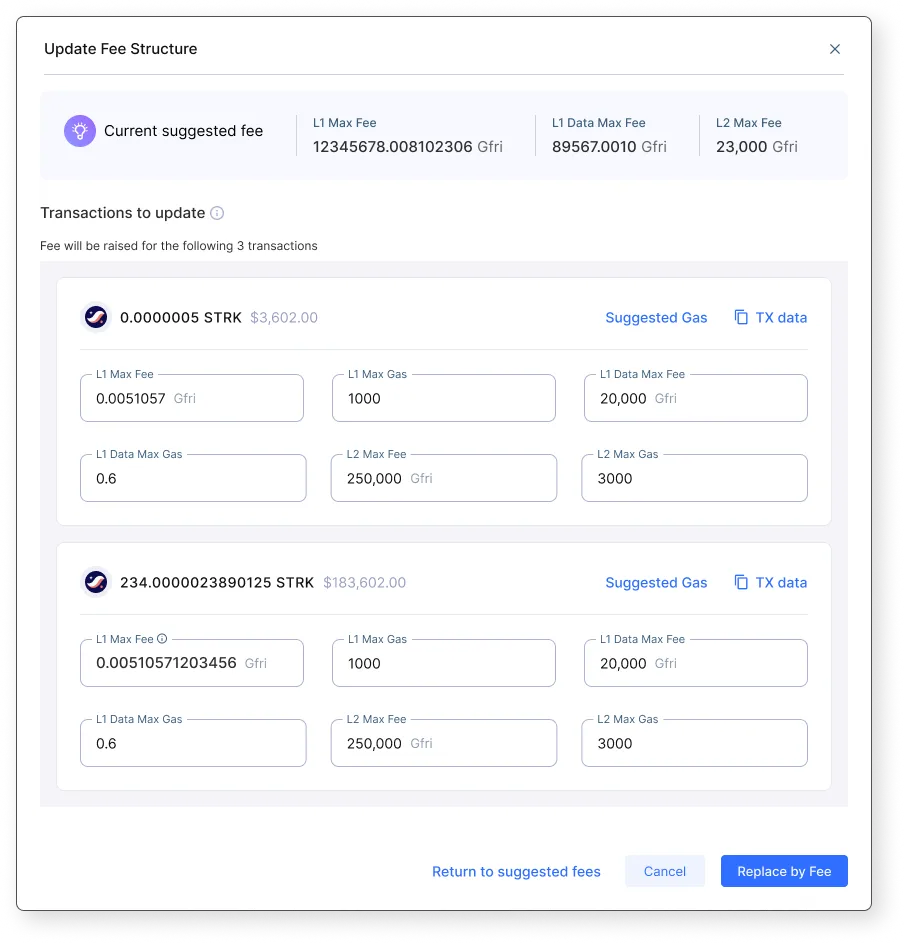Select the suggested L2 Max Fee 23,000 Gfri
The image size is (904, 943).
757,147
